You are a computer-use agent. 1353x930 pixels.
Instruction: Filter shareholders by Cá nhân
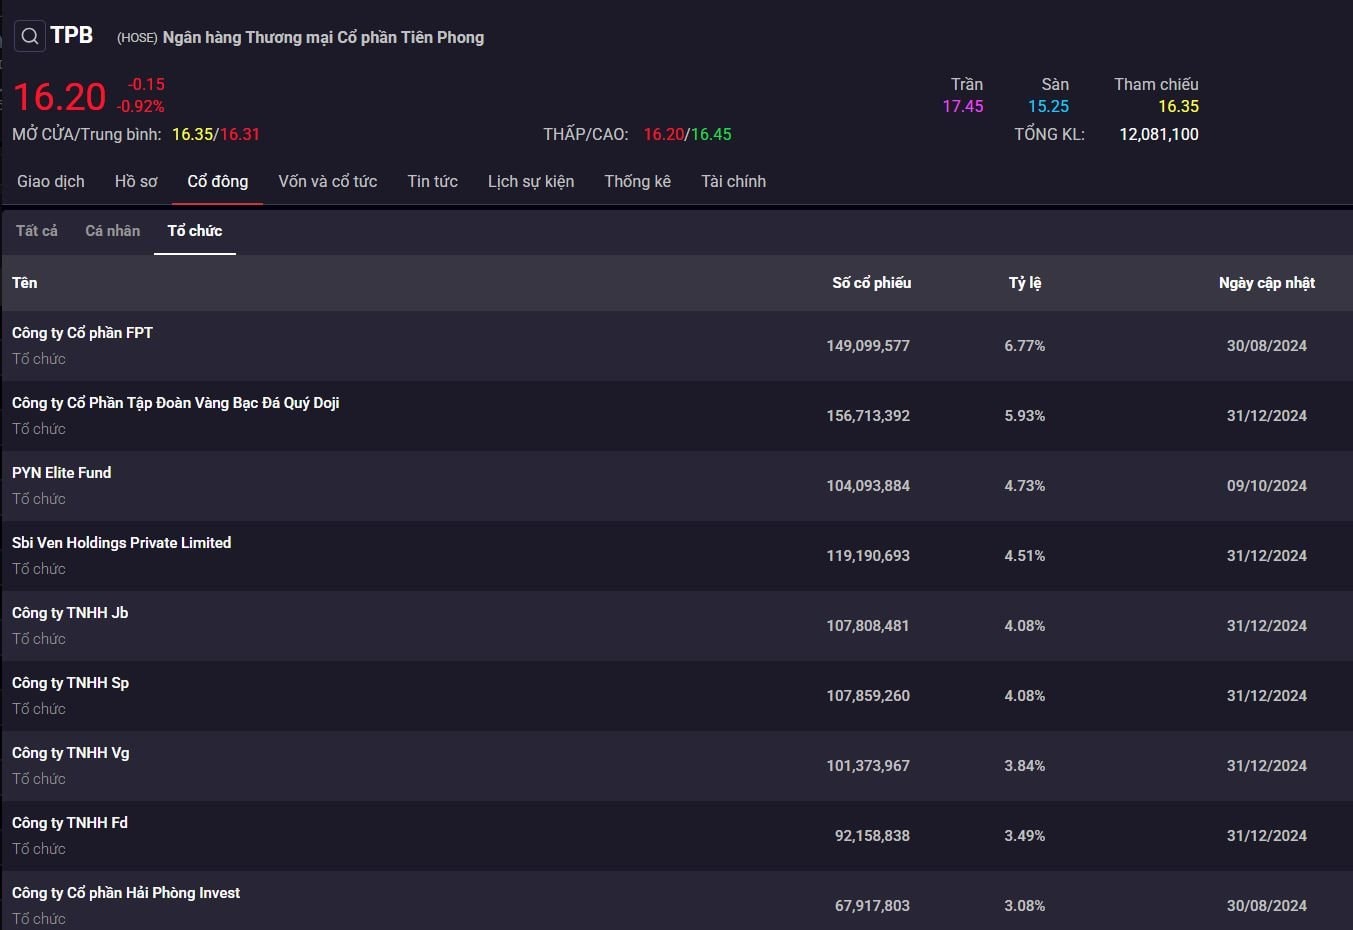(x=113, y=231)
